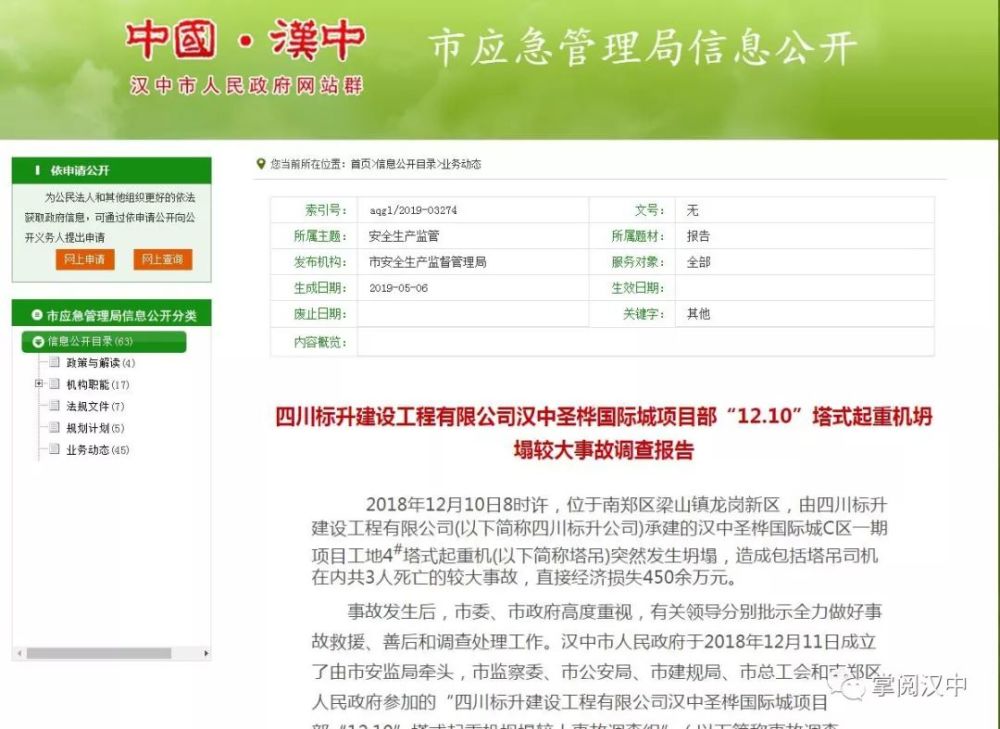Click the document icon beside 机构职能
Image resolution: width=1000 pixels, height=729 pixels.
tap(54, 384)
